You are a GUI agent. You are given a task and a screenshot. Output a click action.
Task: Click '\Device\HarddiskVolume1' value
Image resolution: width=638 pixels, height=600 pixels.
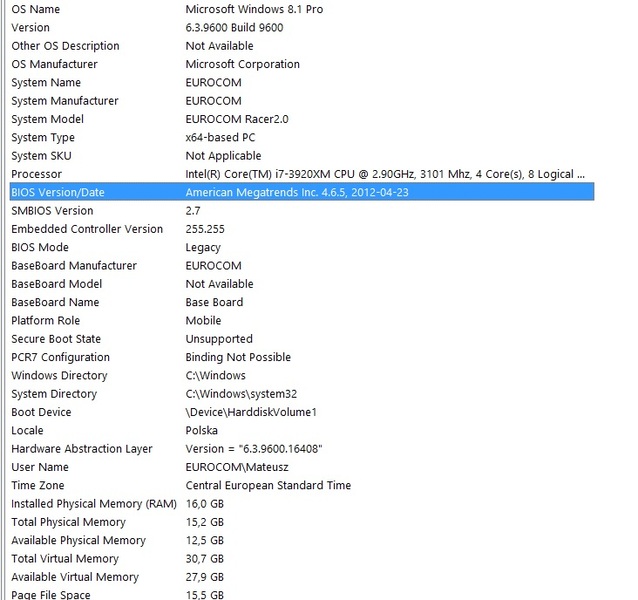coord(251,412)
